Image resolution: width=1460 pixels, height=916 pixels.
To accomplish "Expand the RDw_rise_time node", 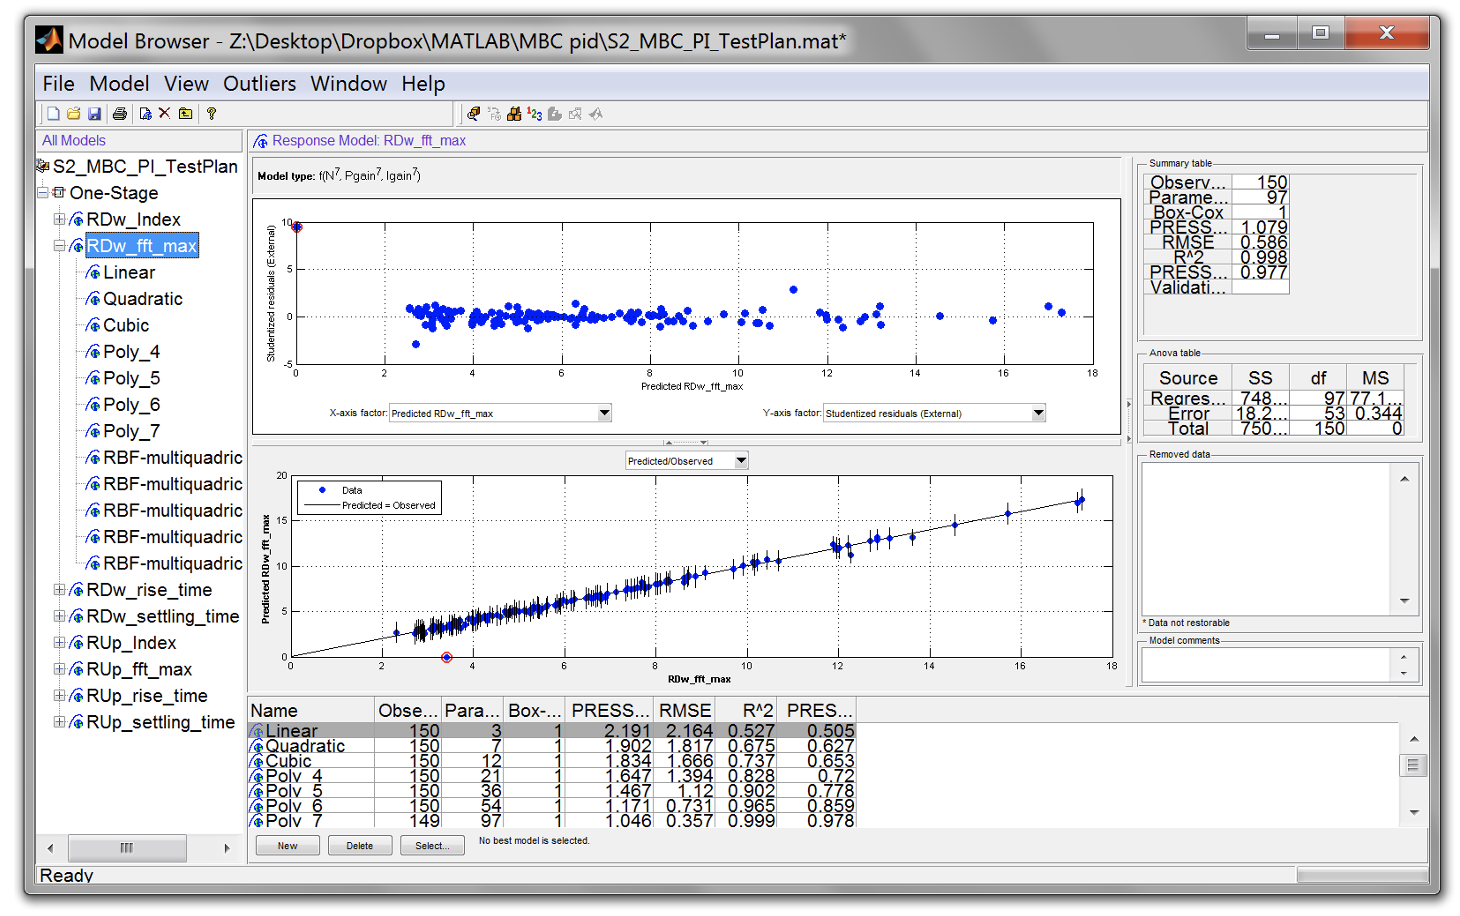I will click(x=59, y=590).
